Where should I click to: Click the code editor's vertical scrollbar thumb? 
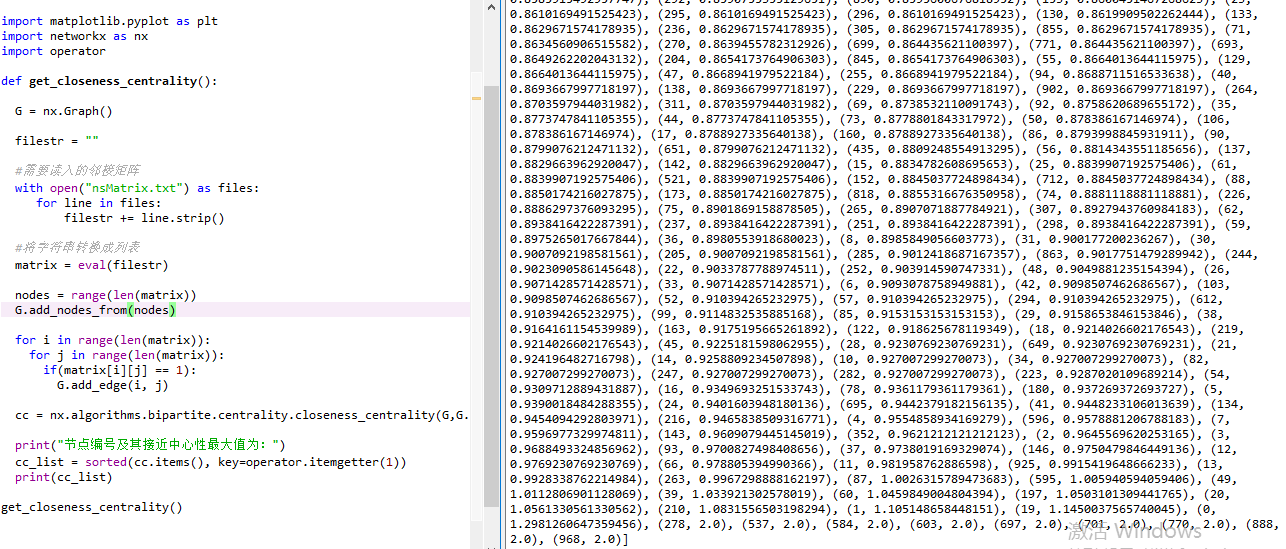tap(490, 296)
